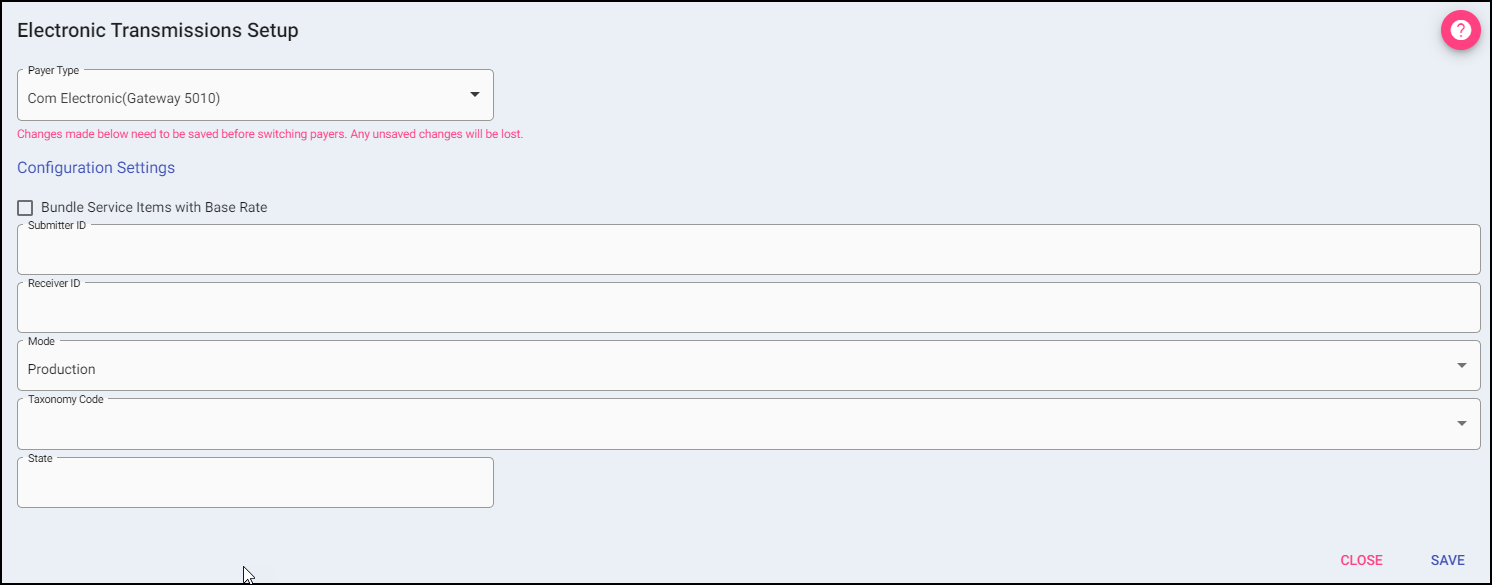Save the transmission setup with SAVE
The height and width of the screenshot is (585, 1492).
point(1447,560)
